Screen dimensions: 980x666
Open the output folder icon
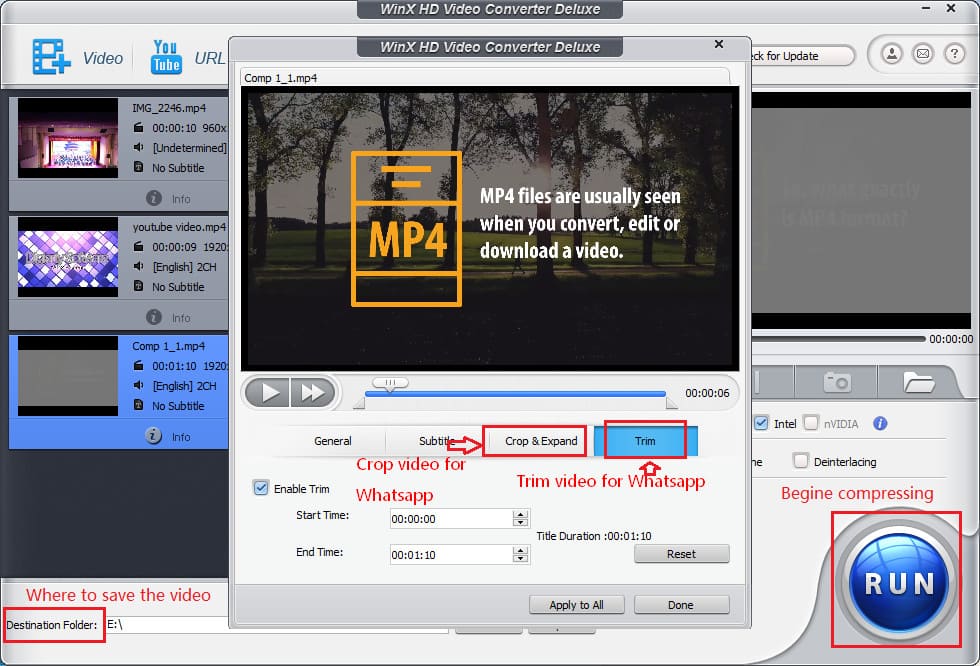[x=918, y=382]
